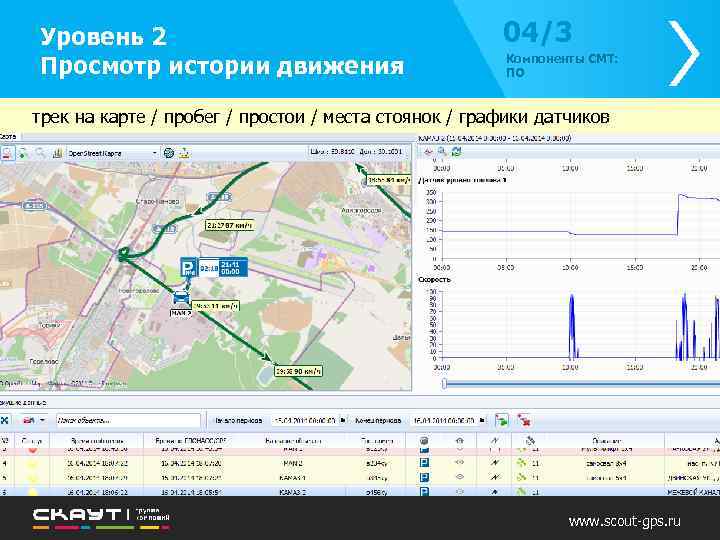This screenshot has height=540, width=720.
Task: Open the vehicle filter dropdown arrow
Action: coord(42,420)
